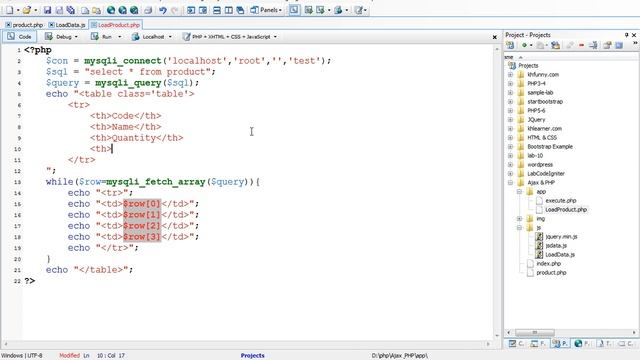Click the second browser preview globe icon
This screenshot has height=360, width=640.
122,10
